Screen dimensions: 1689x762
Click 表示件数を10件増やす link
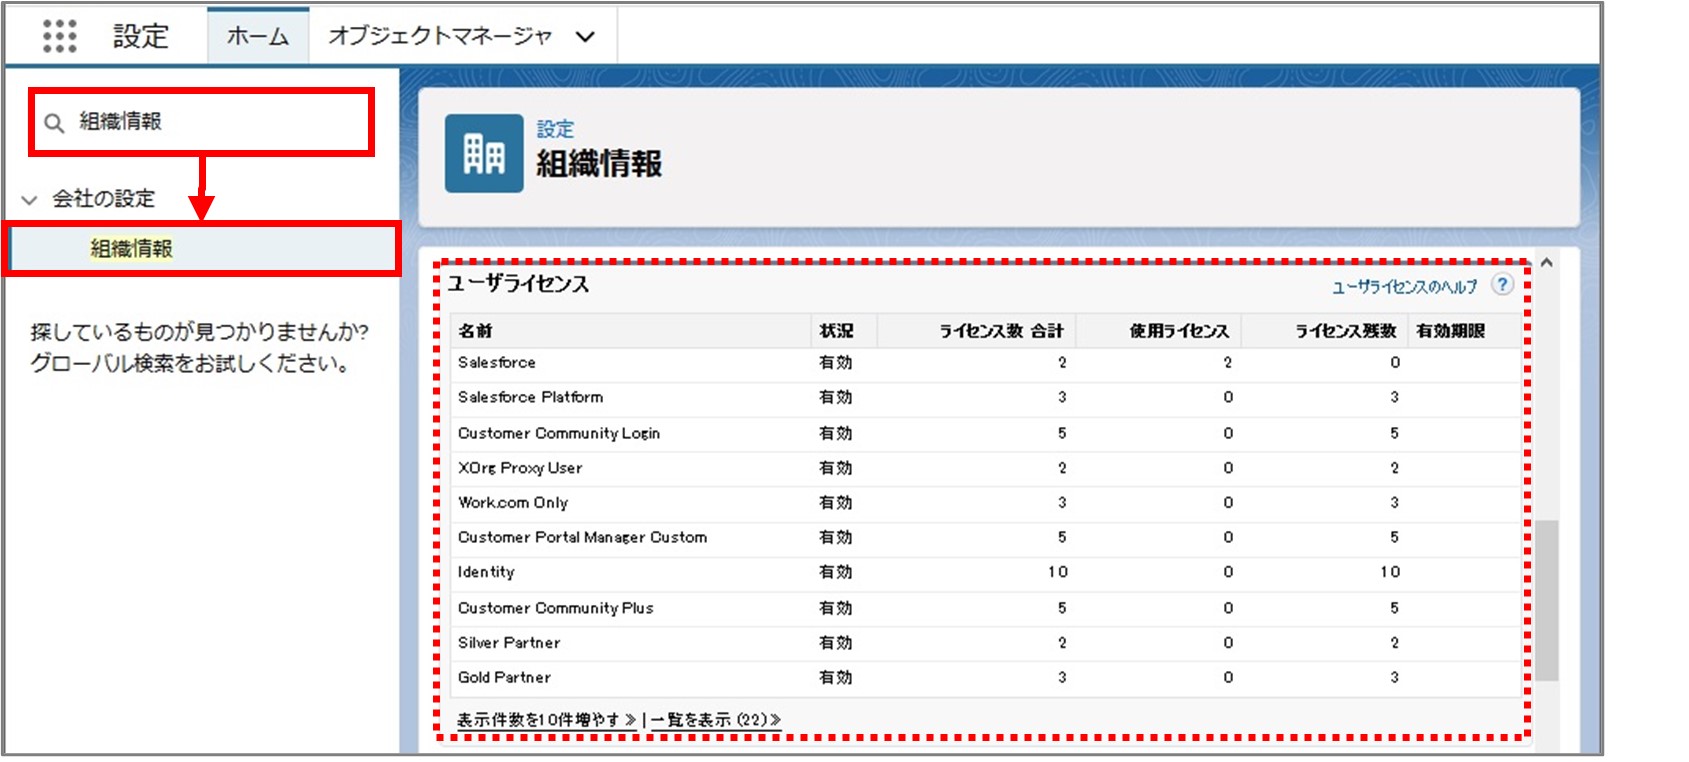pos(546,720)
